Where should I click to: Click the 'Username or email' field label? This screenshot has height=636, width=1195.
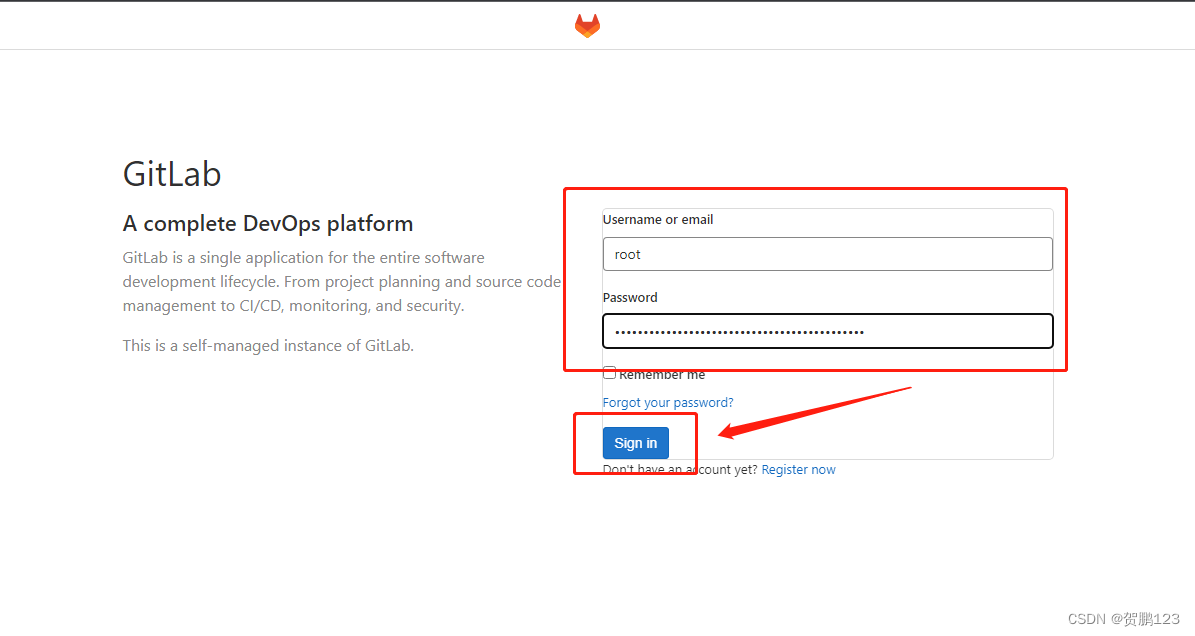pos(658,219)
